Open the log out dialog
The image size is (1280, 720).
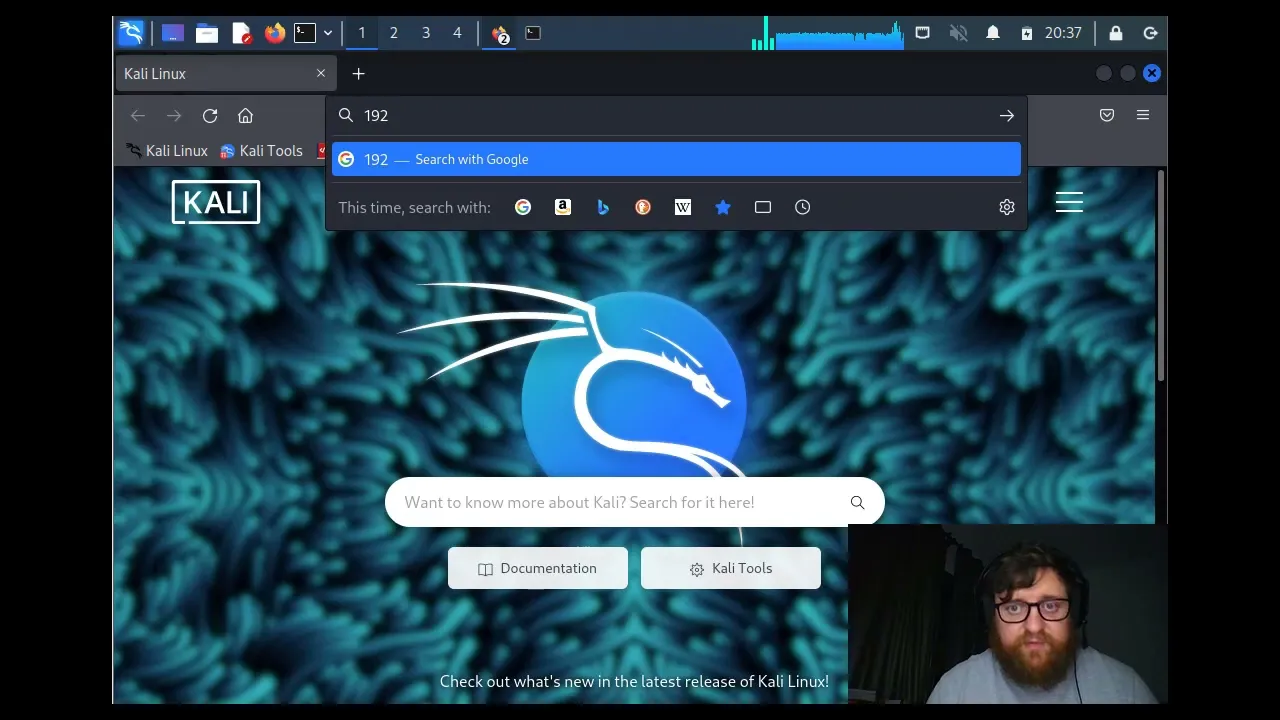tap(1151, 33)
